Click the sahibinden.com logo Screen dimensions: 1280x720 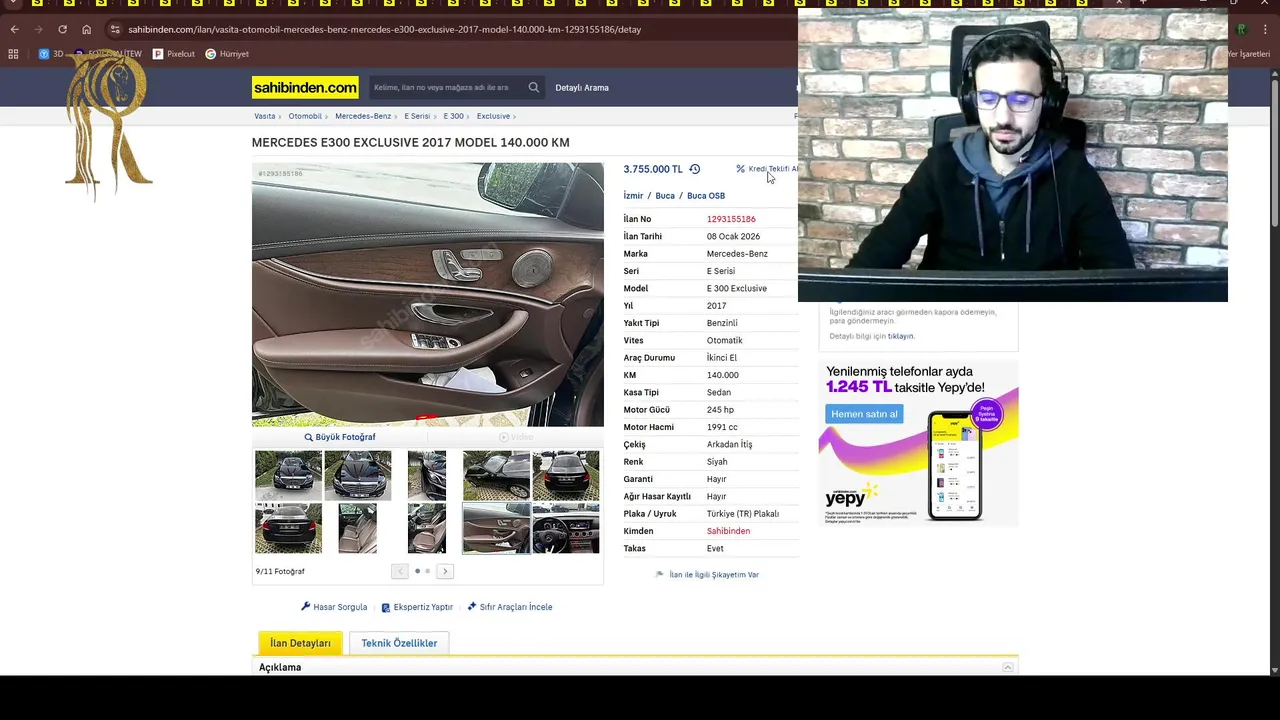pyautogui.click(x=305, y=88)
